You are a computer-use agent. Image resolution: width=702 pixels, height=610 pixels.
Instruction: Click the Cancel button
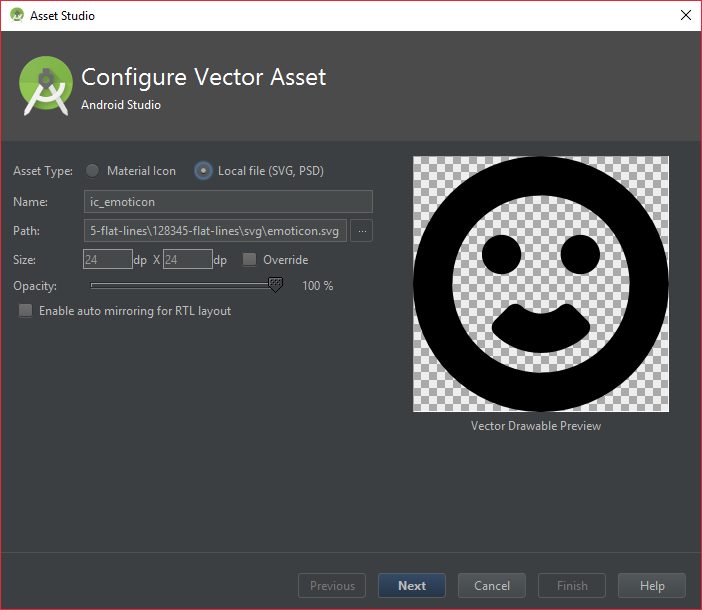click(x=492, y=585)
